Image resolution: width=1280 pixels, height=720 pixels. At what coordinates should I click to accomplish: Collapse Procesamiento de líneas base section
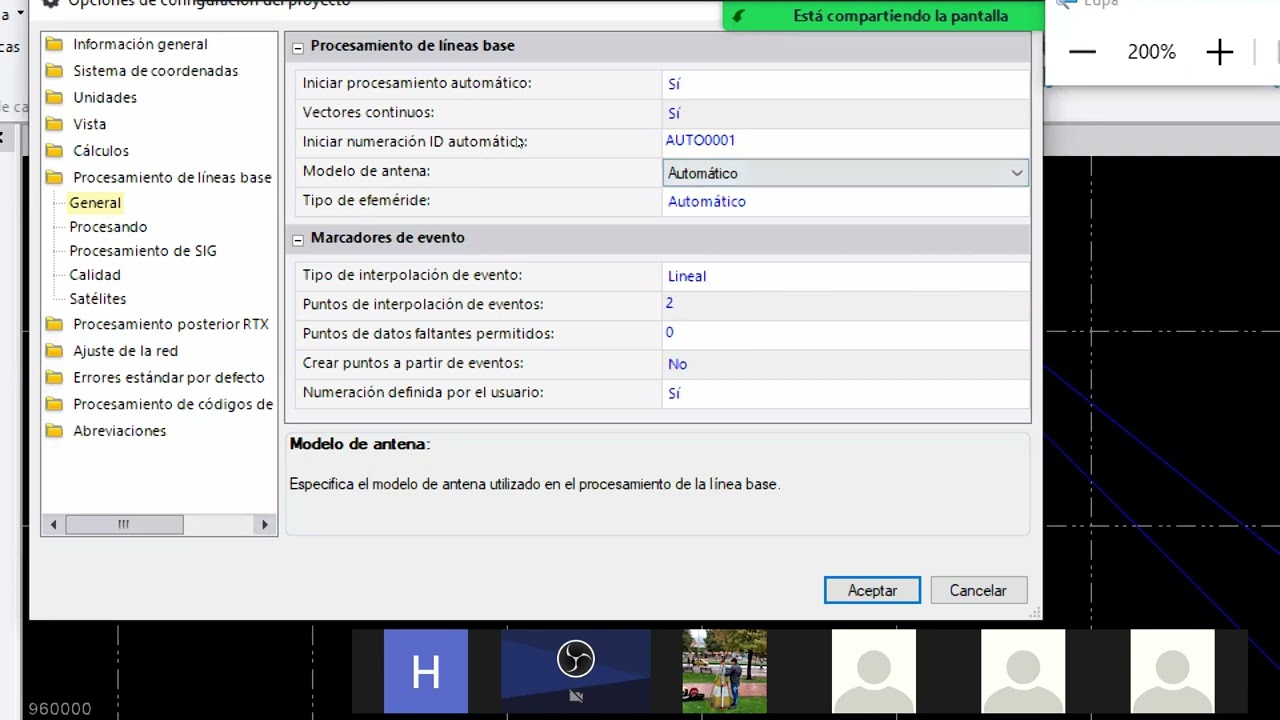coord(297,47)
